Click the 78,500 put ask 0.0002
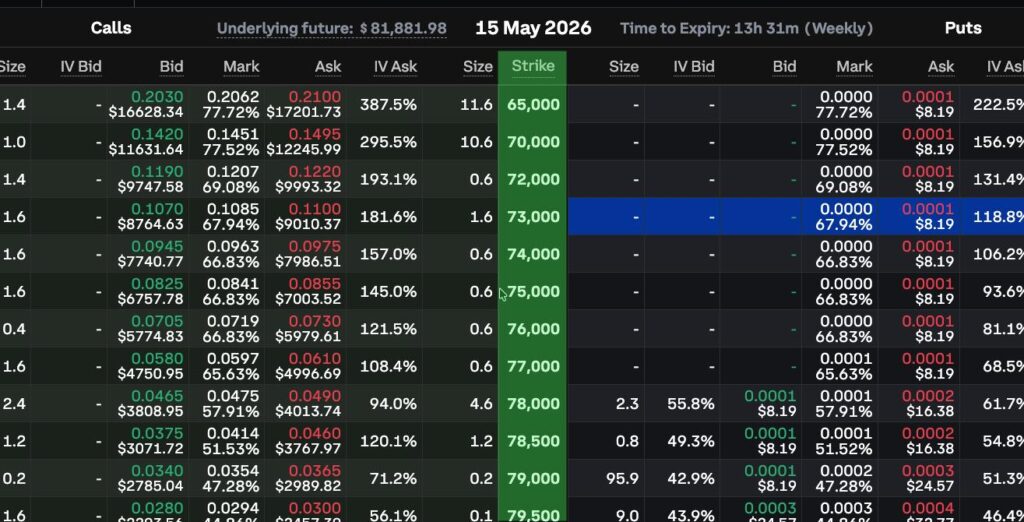This screenshot has width=1024, height=522. (x=927, y=434)
